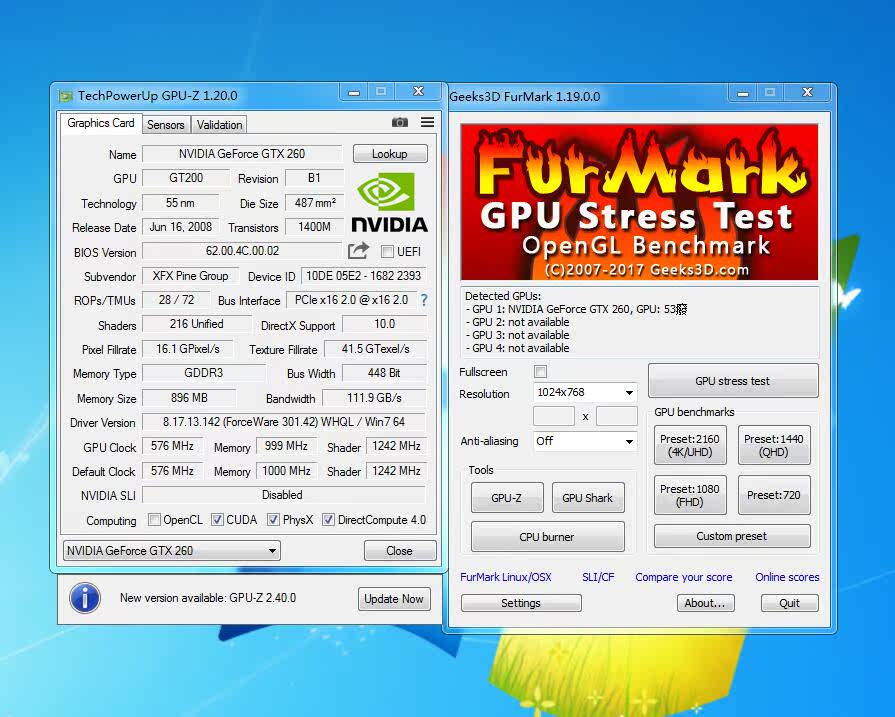Close the FurMark window with X
The width and height of the screenshot is (895, 717).
(x=807, y=92)
